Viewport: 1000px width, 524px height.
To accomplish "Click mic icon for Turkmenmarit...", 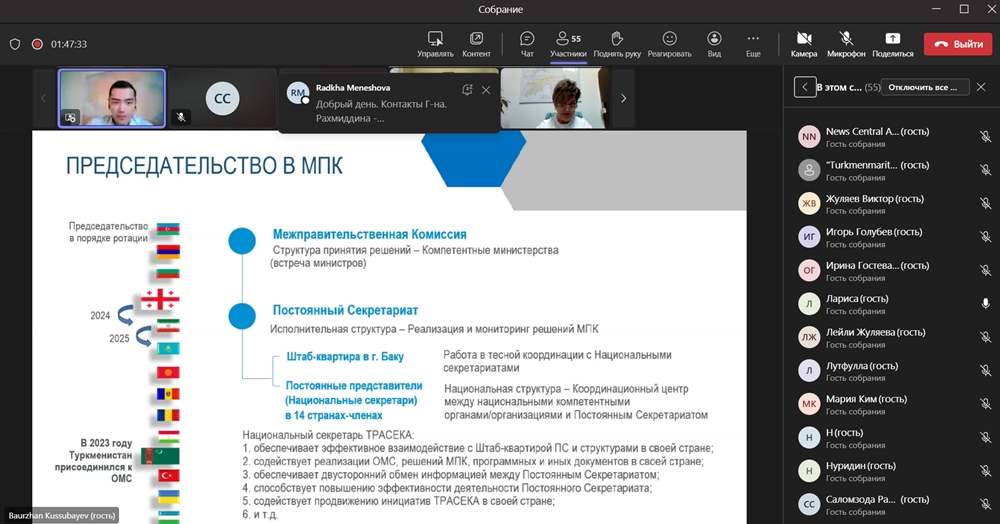I will click(x=985, y=170).
